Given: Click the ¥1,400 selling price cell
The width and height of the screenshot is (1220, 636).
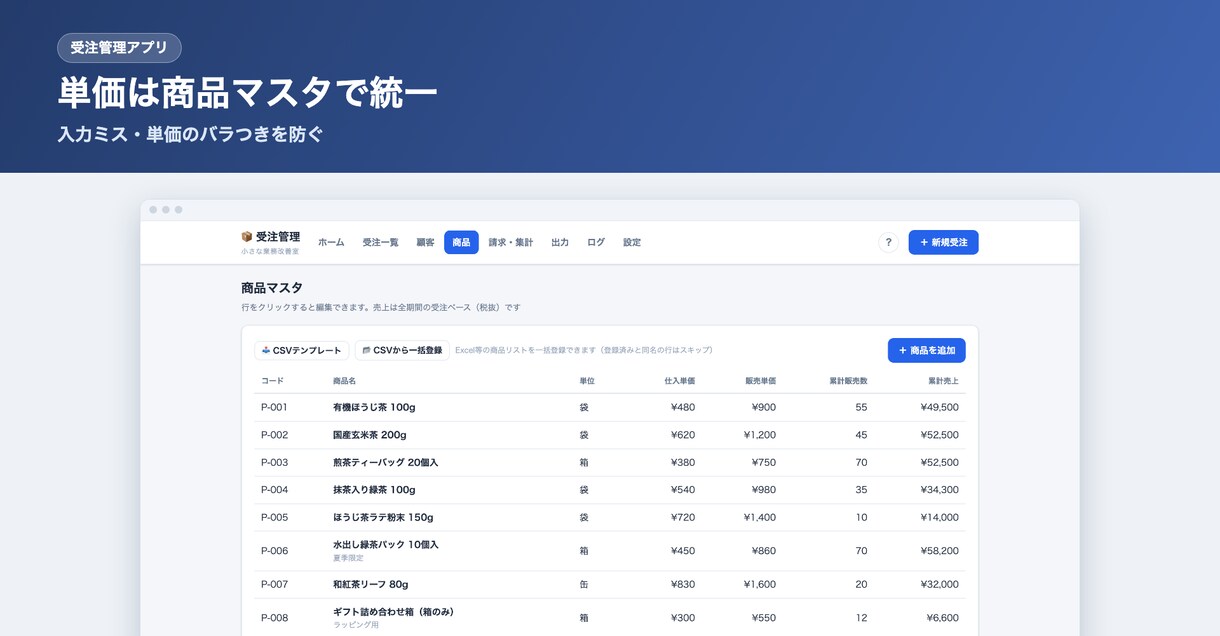Looking at the screenshot, I should pos(760,517).
